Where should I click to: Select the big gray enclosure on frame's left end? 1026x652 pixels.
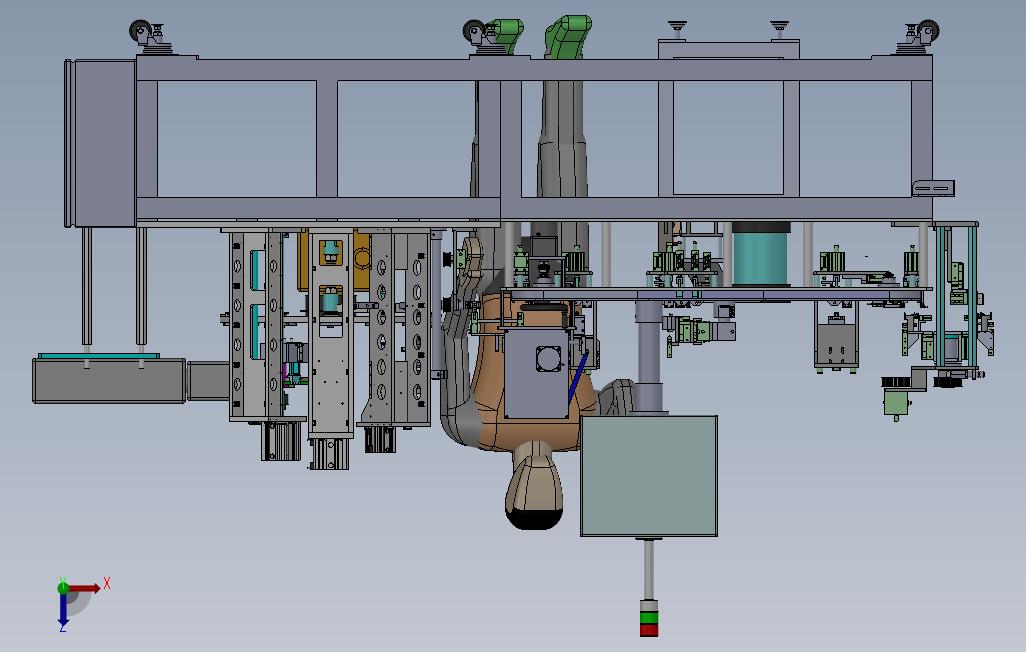[101, 143]
